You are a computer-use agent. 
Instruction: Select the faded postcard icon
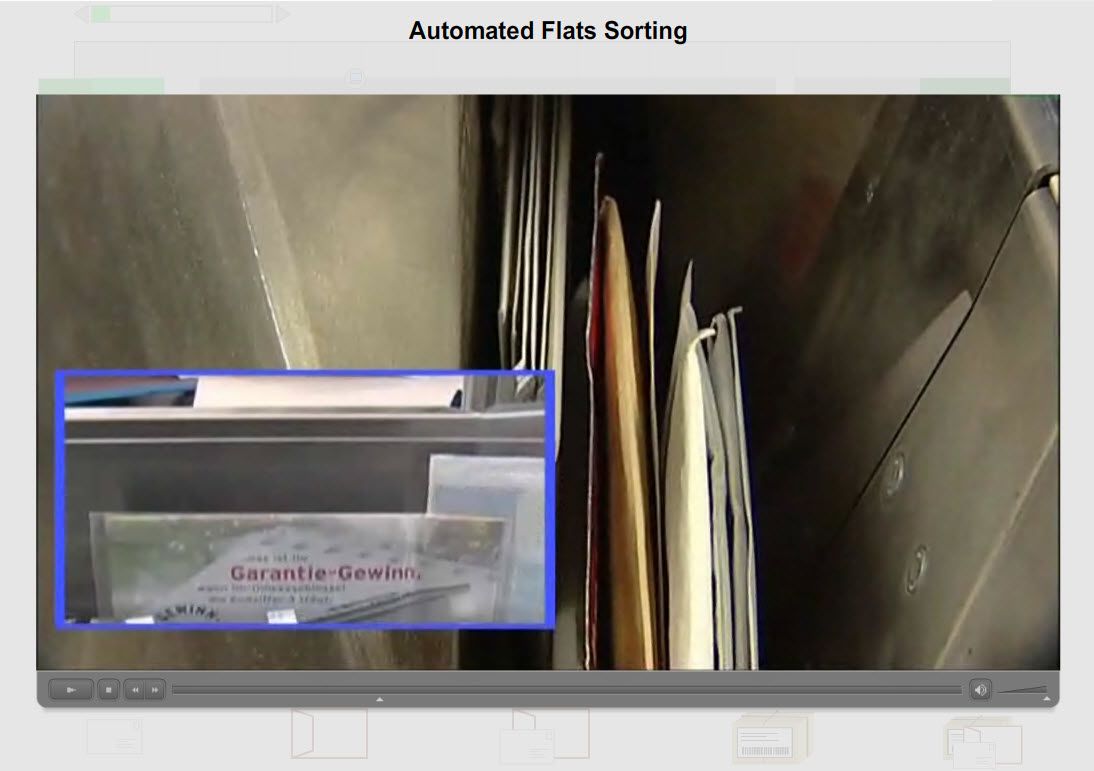(x=114, y=737)
